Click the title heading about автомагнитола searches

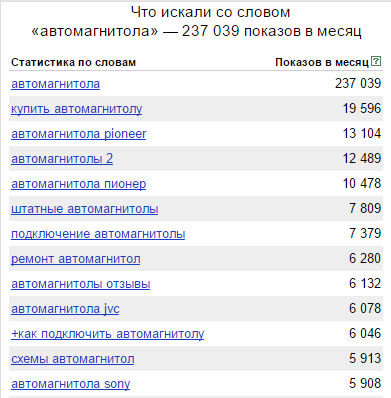point(196,22)
